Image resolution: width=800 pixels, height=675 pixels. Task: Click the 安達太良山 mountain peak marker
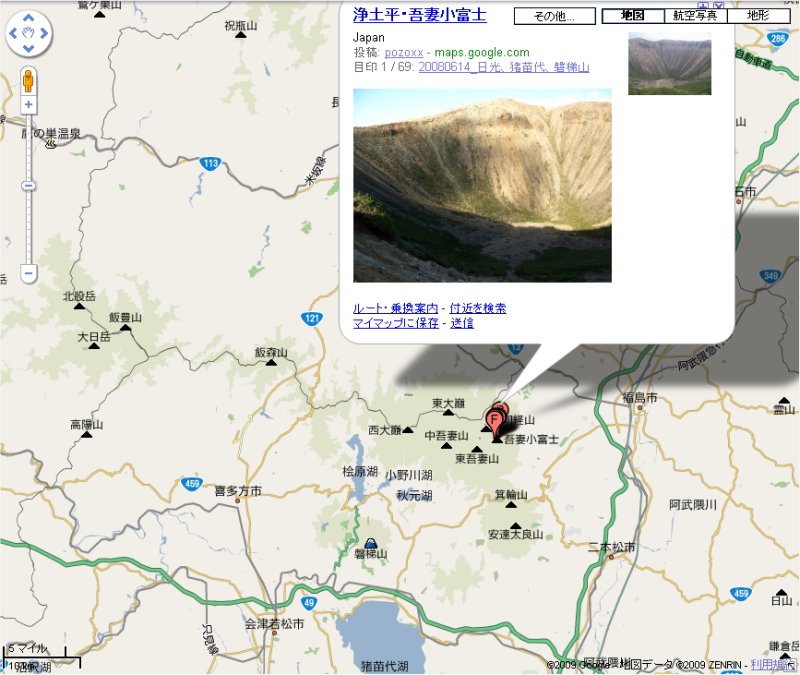pos(516,526)
